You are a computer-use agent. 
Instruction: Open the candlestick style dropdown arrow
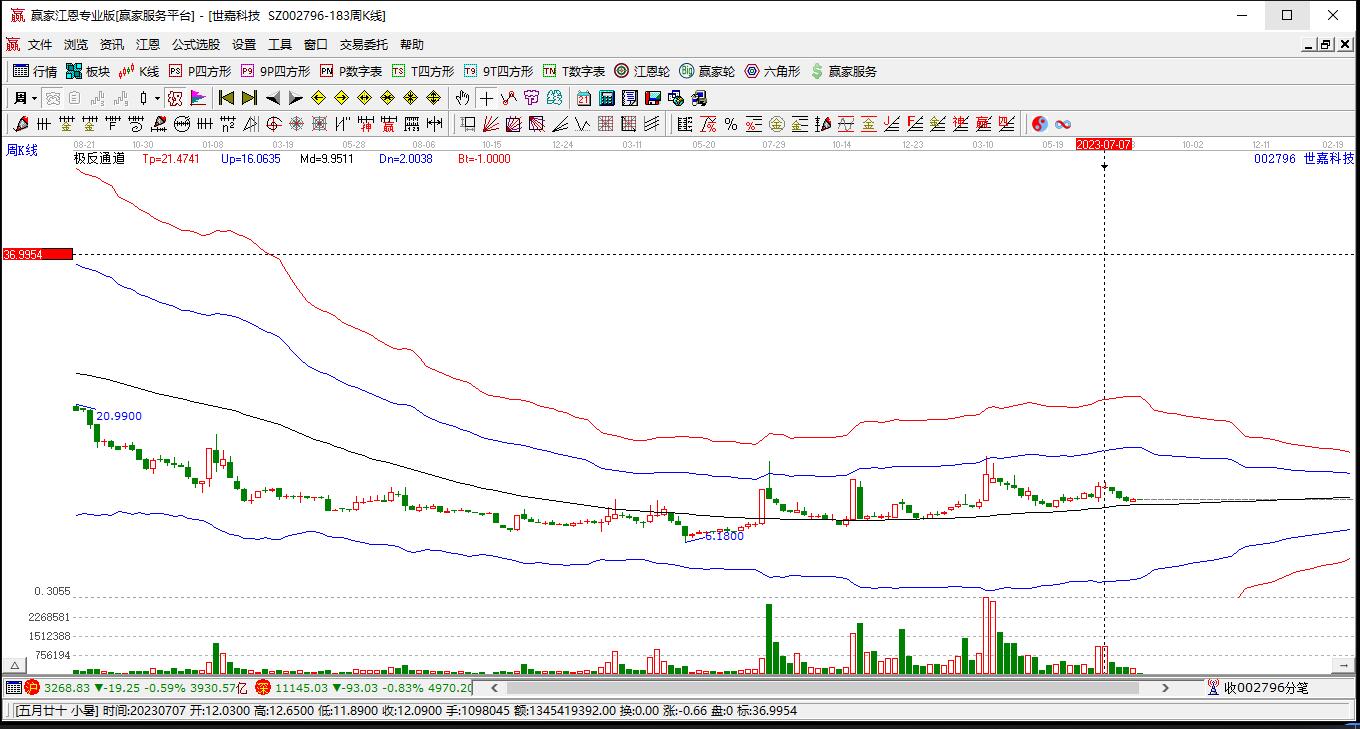pos(157,98)
